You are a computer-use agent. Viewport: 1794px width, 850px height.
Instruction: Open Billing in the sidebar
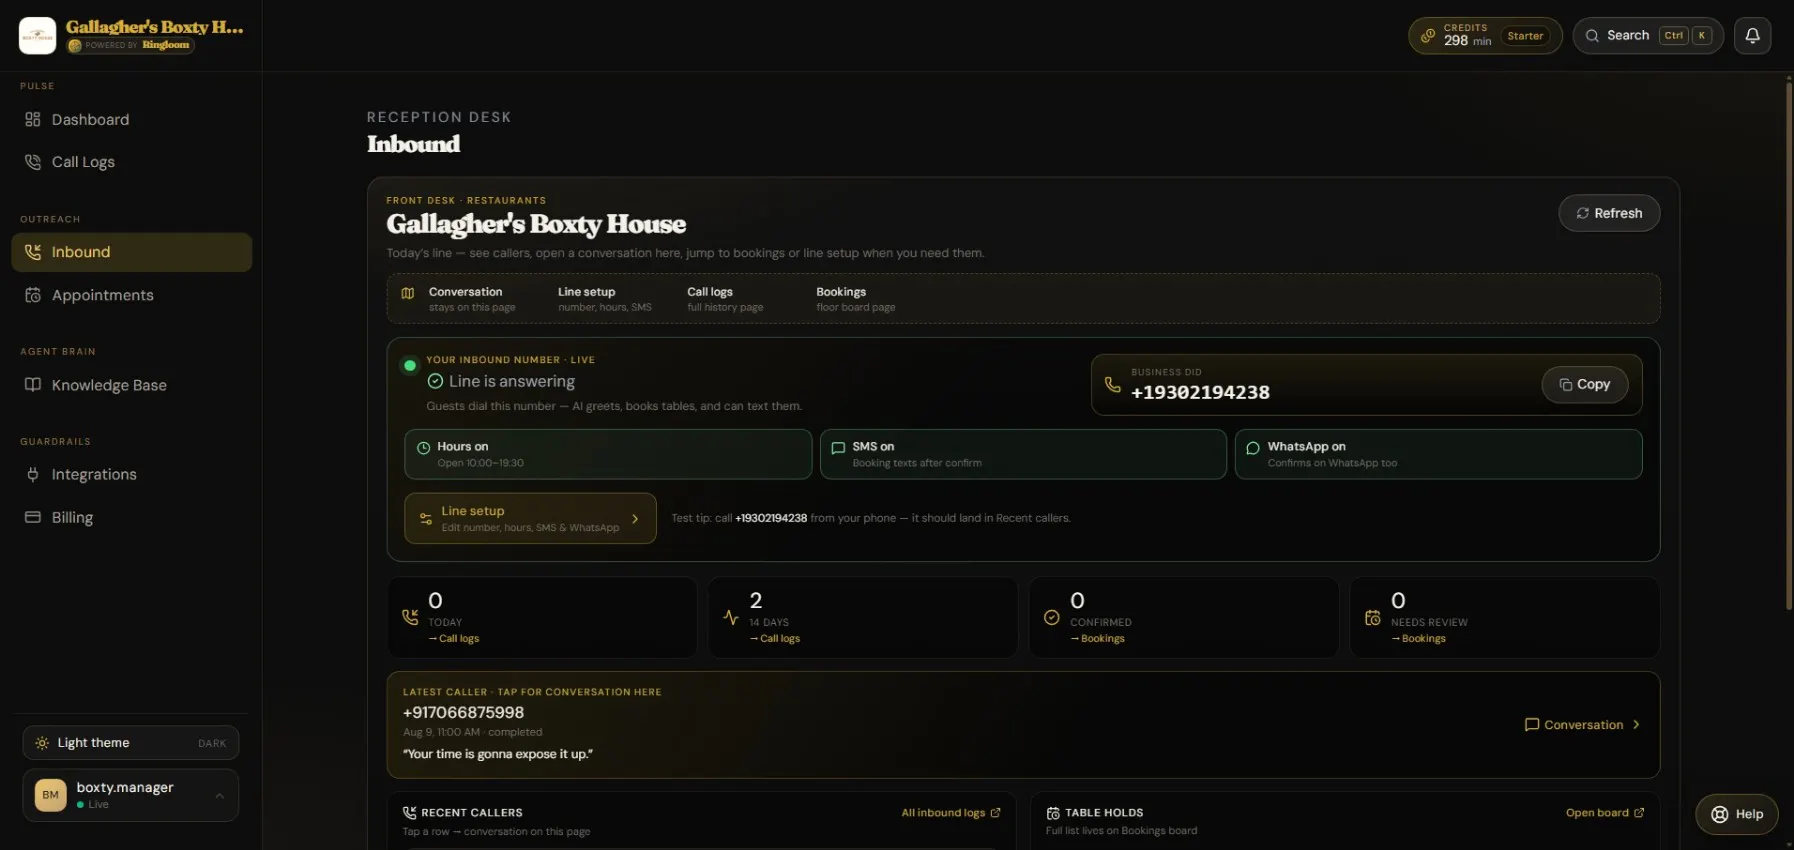click(131, 517)
